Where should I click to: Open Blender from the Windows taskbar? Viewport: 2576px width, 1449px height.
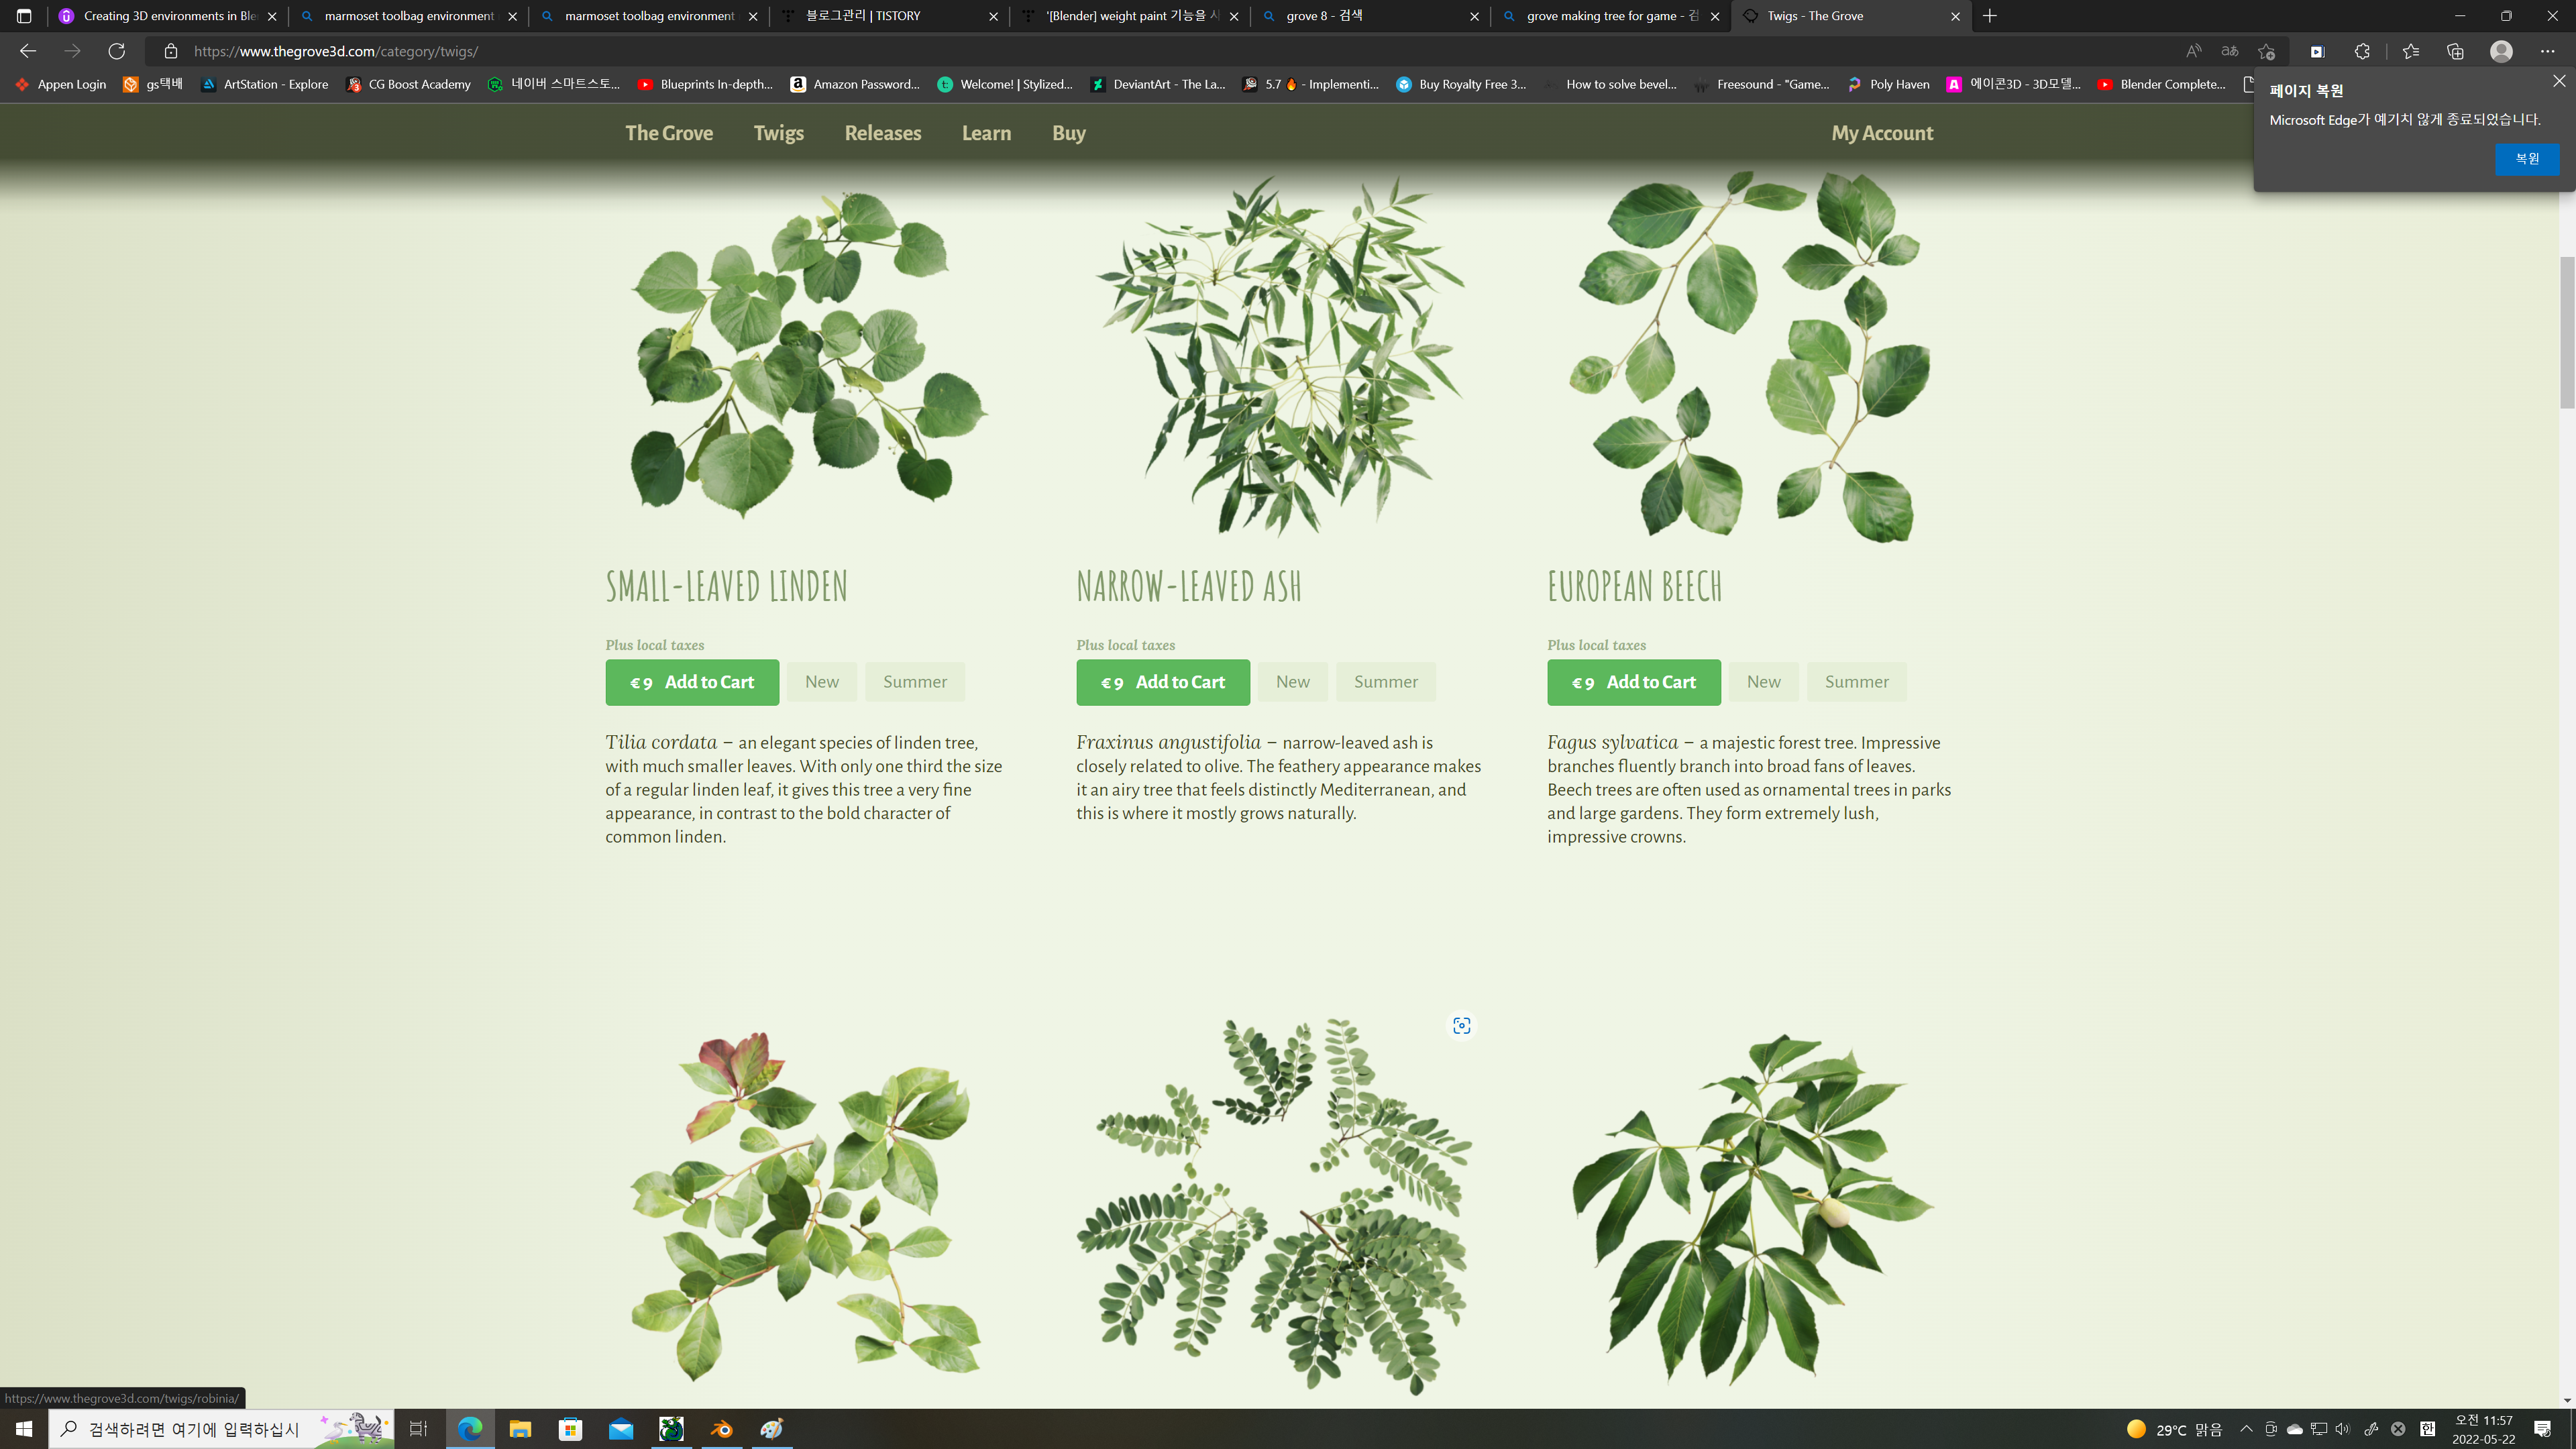722,1429
